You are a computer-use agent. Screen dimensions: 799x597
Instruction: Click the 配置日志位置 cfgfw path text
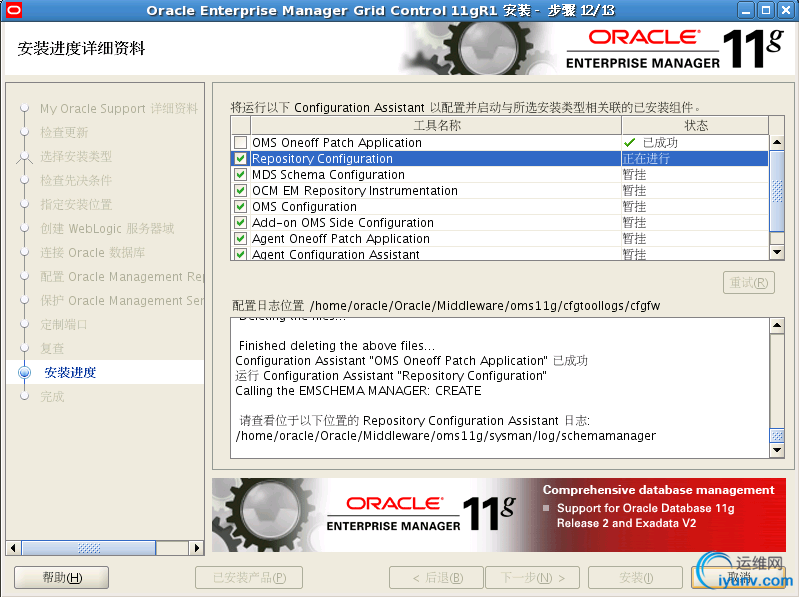point(485,306)
